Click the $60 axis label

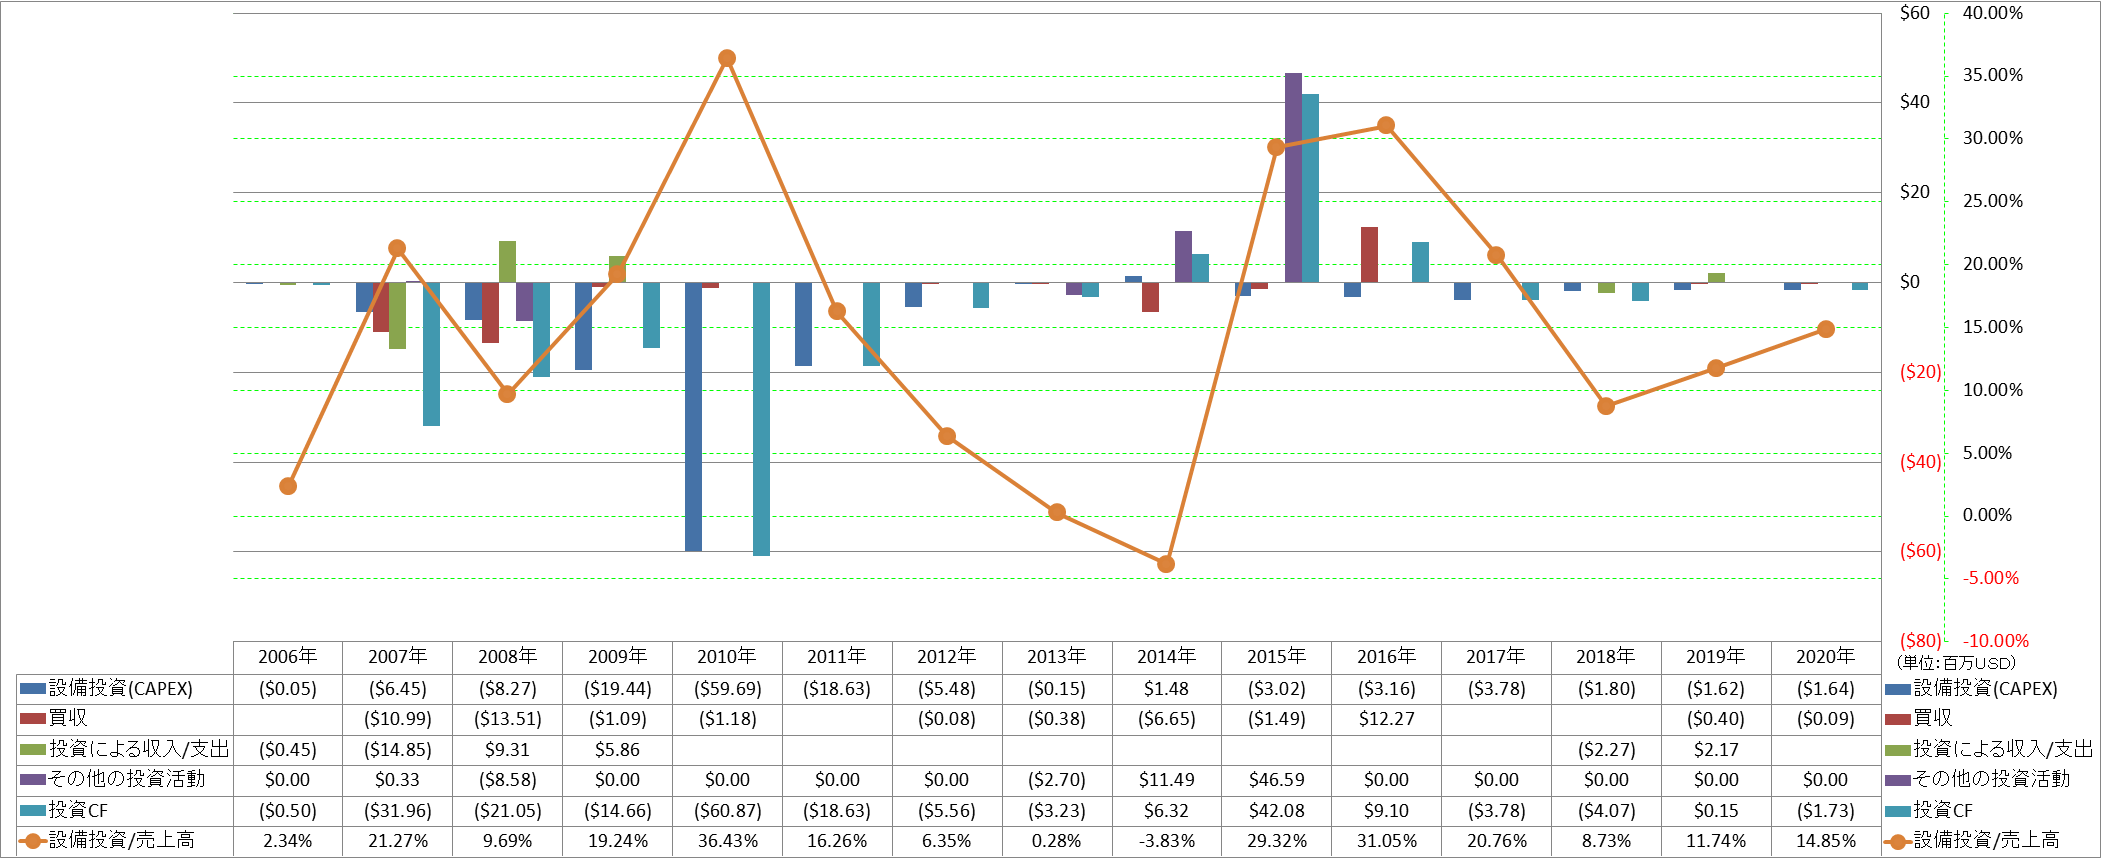click(x=1915, y=13)
